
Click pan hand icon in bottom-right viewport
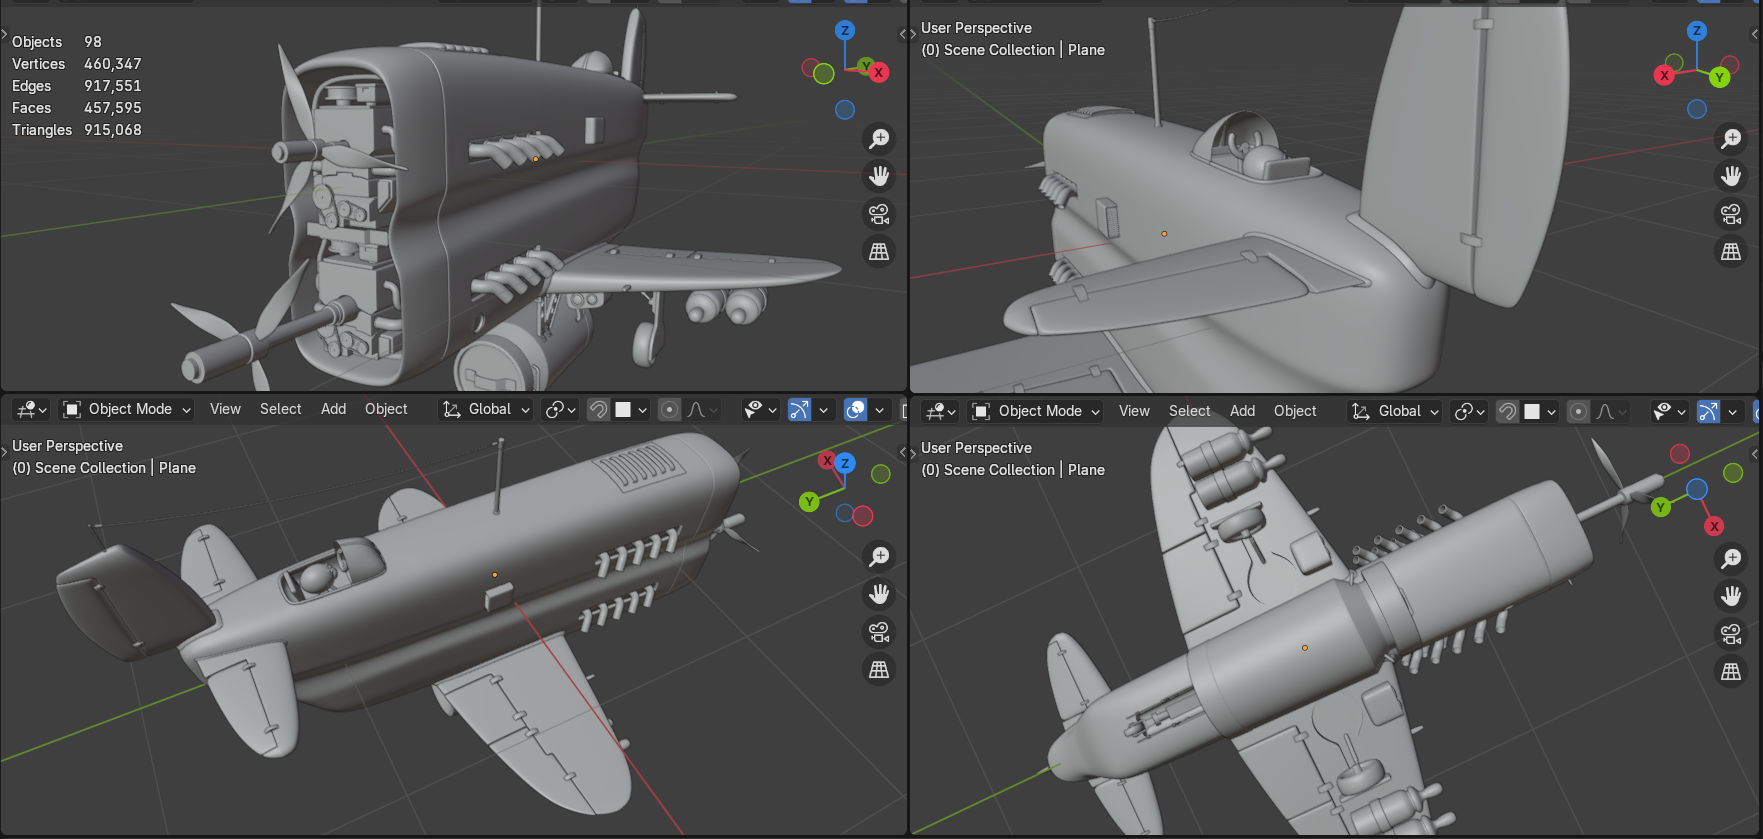pyautogui.click(x=1731, y=596)
